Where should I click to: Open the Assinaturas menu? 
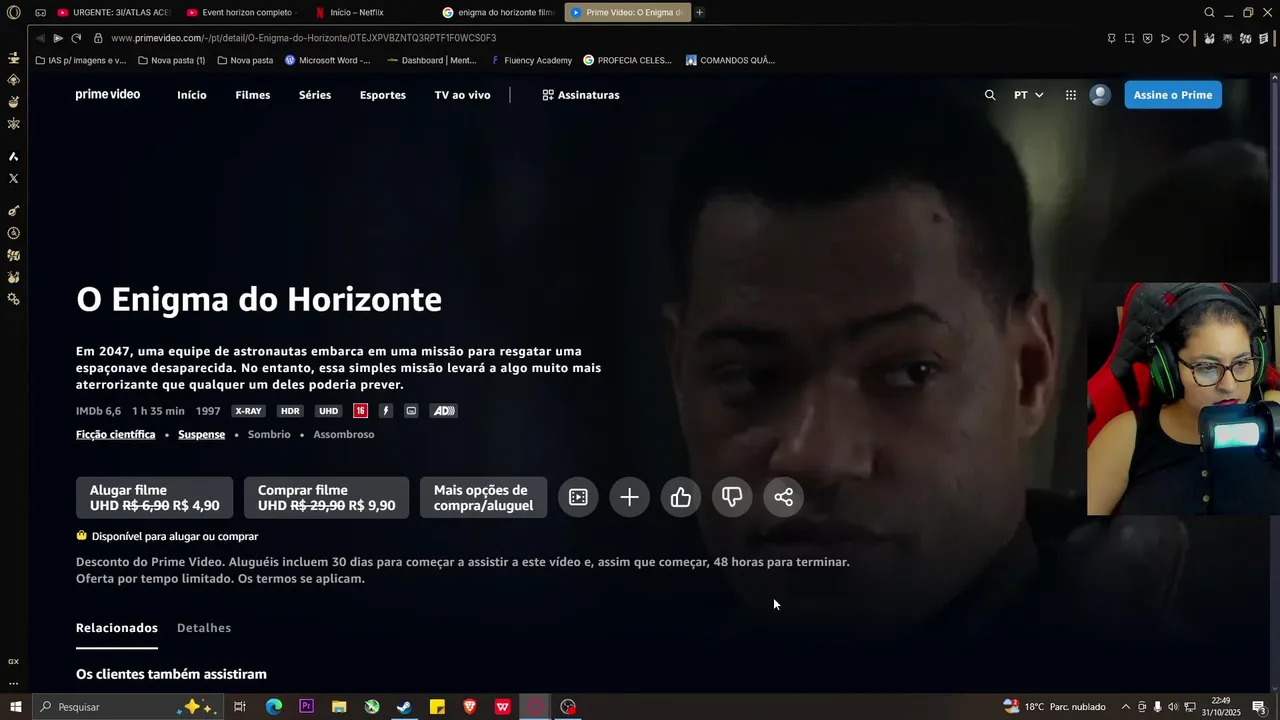click(x=580, y=95)
